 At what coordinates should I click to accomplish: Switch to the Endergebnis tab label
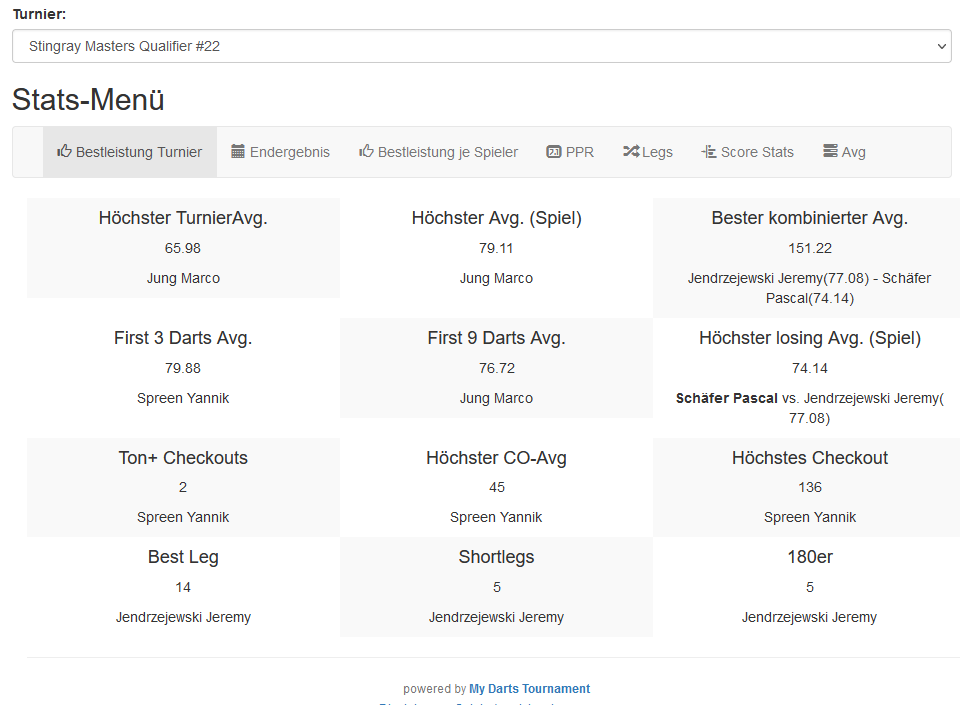click(289, 152)
